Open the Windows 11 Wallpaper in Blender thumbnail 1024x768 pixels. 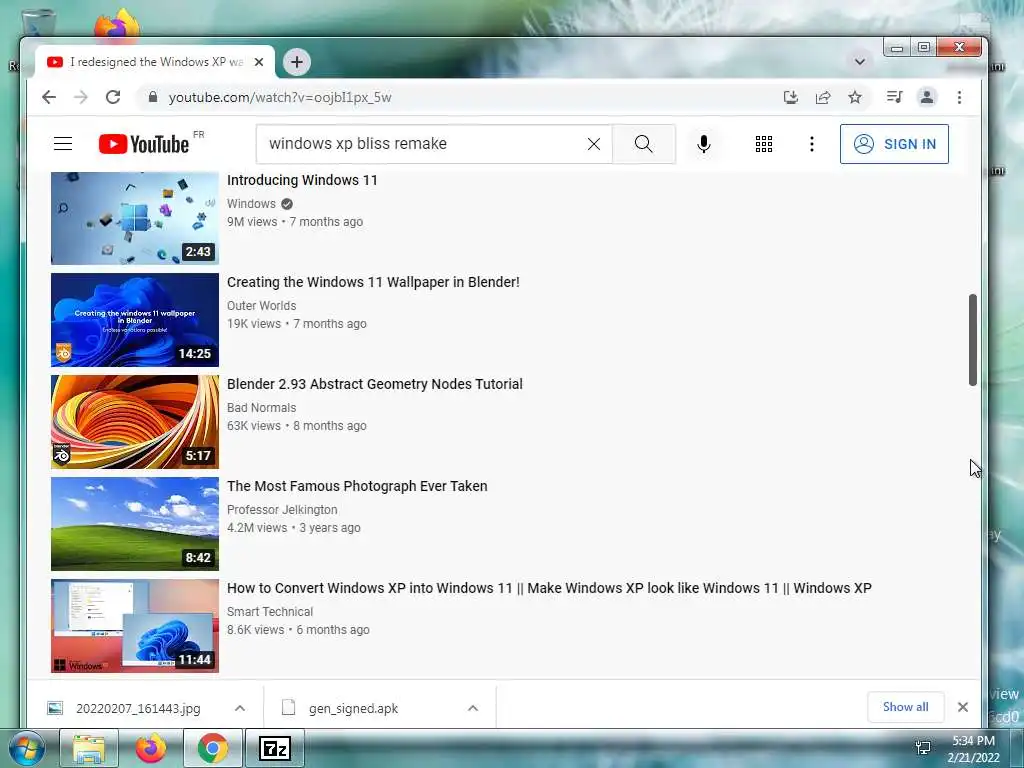[135, 320]
